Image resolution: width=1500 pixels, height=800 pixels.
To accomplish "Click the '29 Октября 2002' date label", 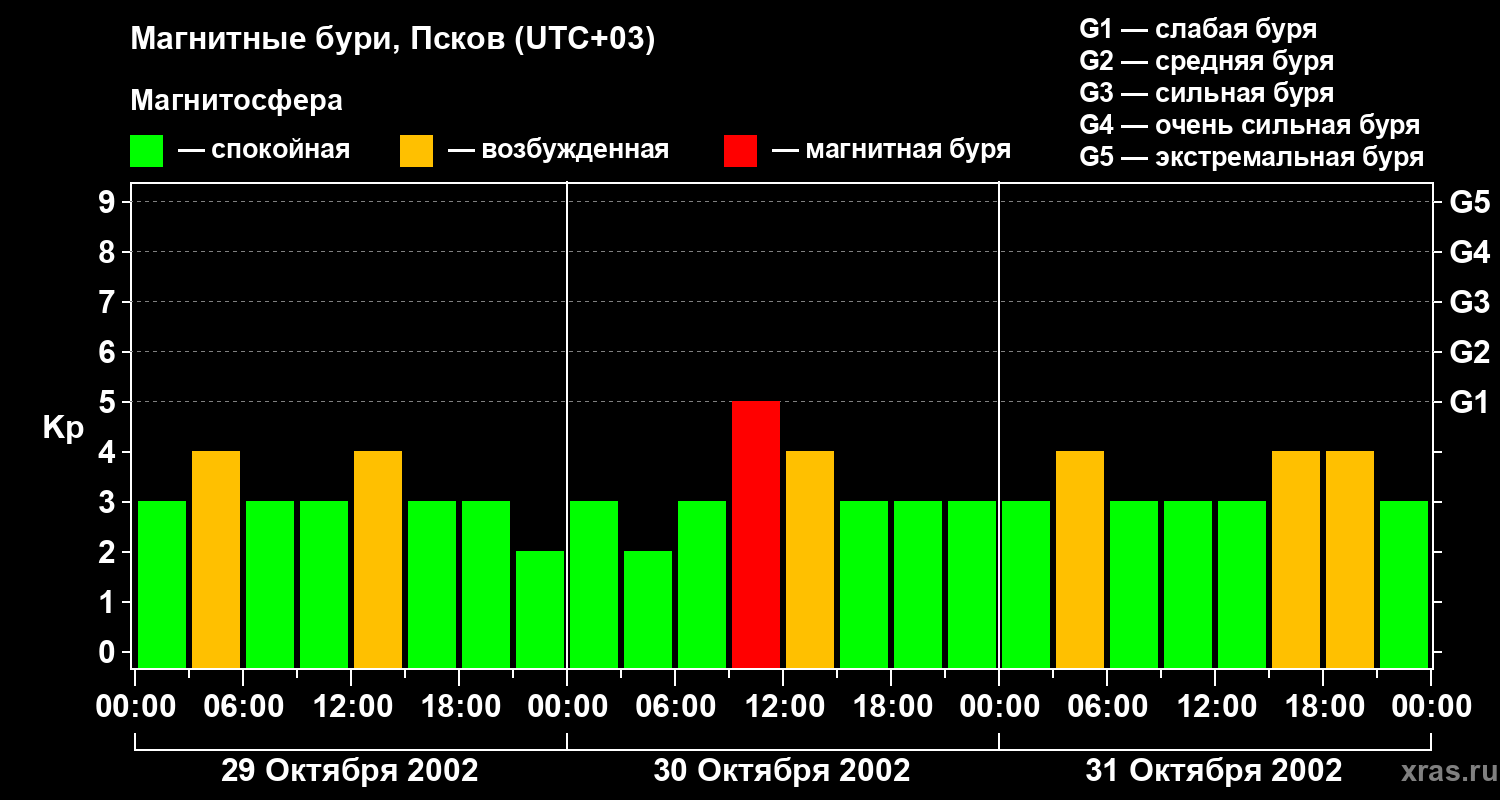I will [x=349, y=771].
